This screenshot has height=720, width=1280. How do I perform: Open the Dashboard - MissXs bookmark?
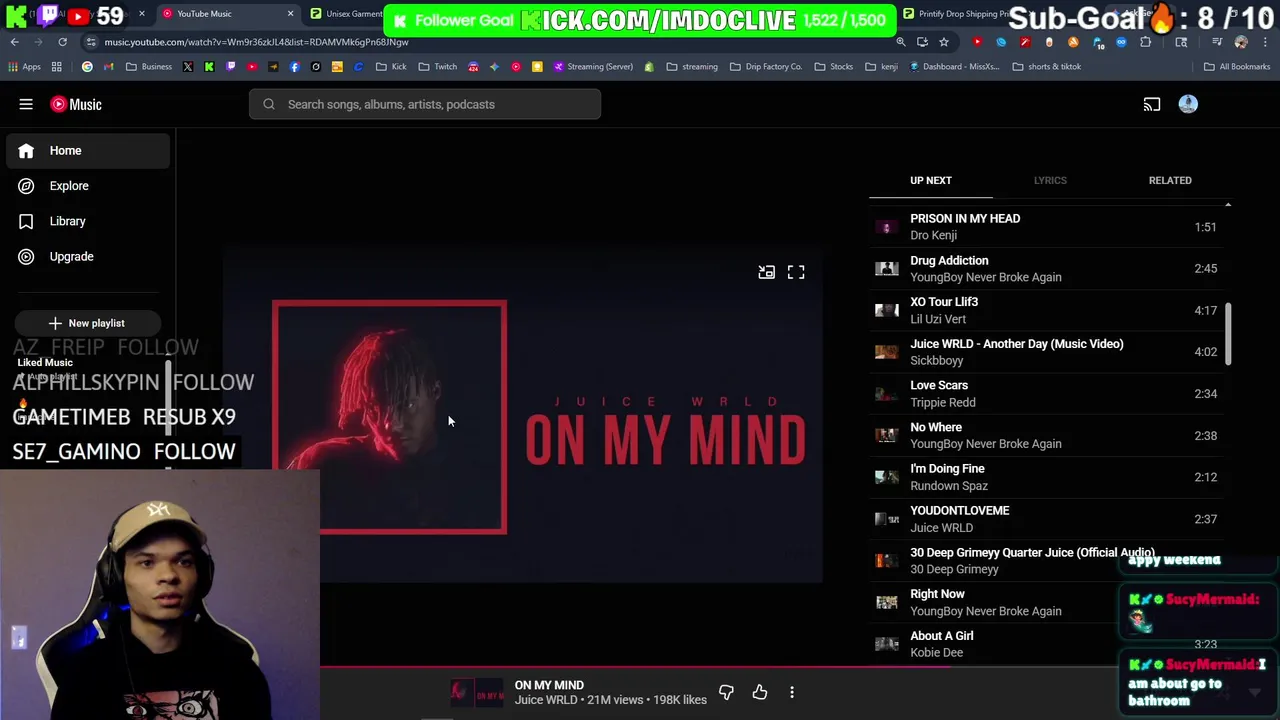click(954, 66)
